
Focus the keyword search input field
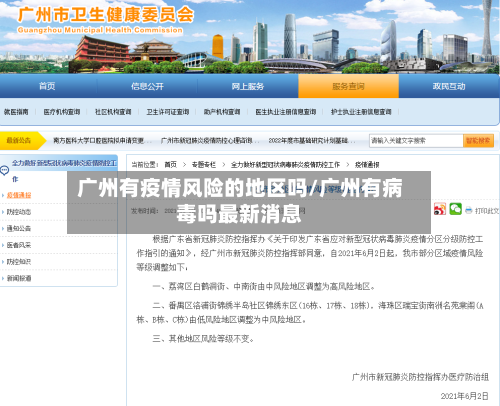click(416, 141)
